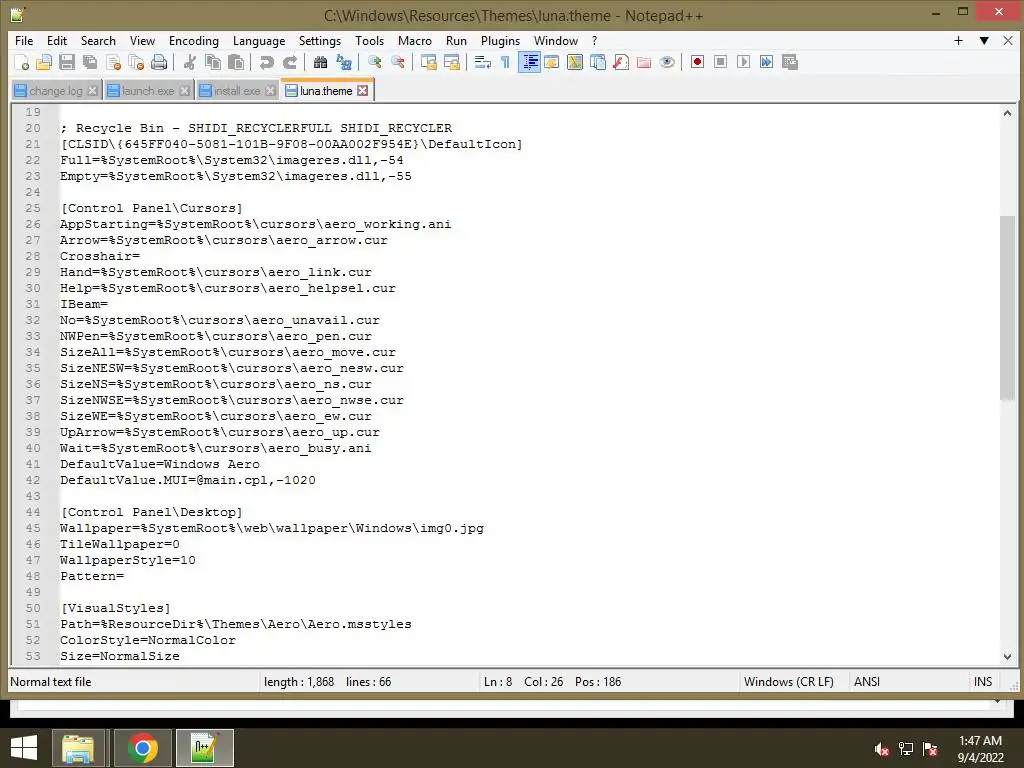Click the Undo arrow icon
The height and width of the screenshot is (768, 1024).
click(x=266, y=62)
